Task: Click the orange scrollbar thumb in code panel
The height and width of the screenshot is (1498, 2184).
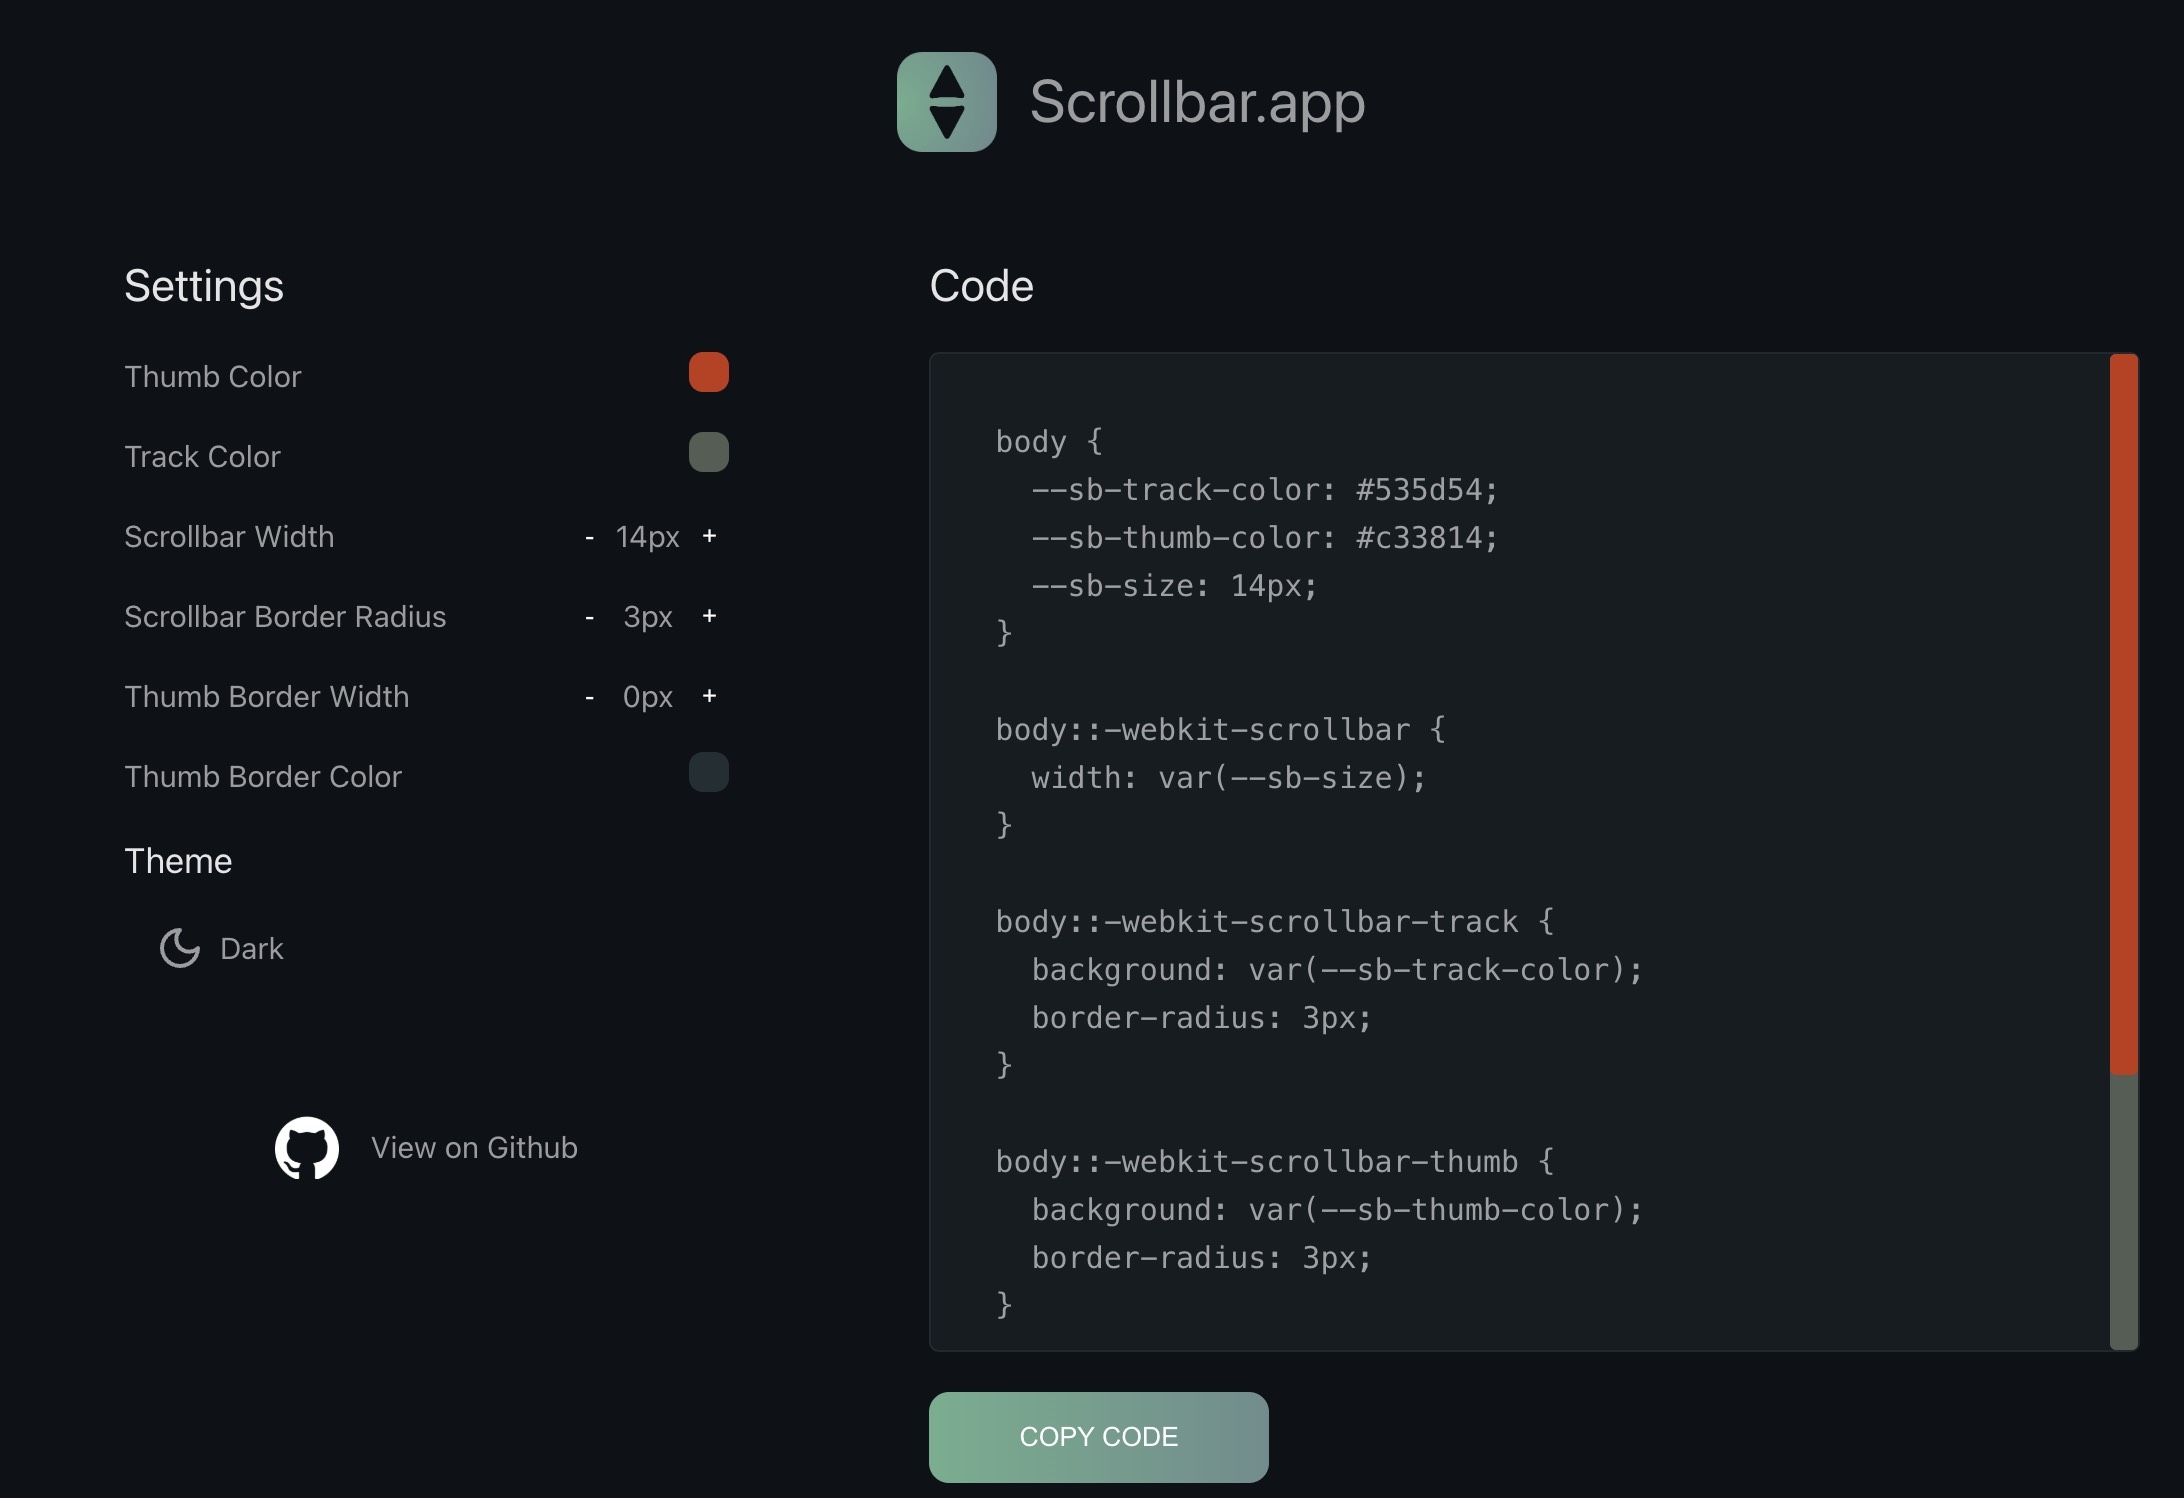Action: (x=2124, y=714)
